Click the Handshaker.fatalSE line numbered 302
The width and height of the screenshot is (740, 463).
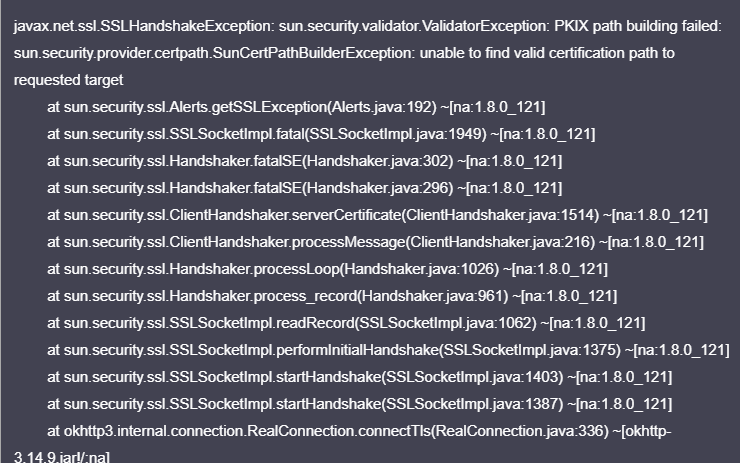pos(304,161)
